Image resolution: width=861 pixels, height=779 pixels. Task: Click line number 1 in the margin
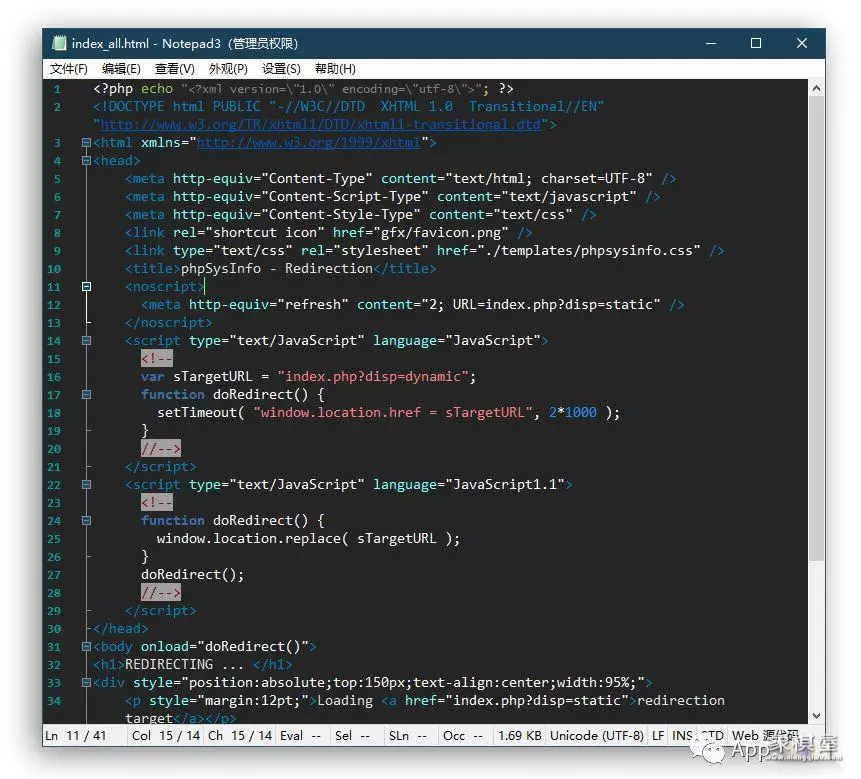pyautogui.click(x=57, y=89)
